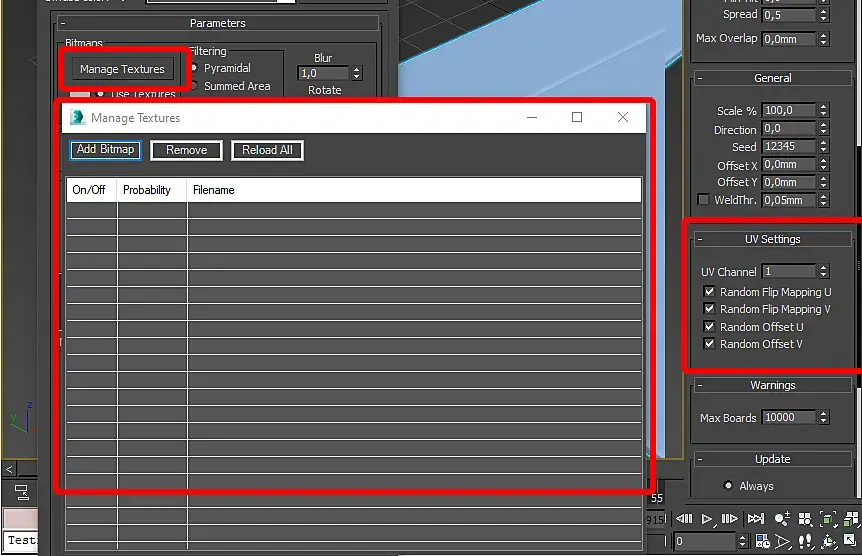Select Pyramidal filtering option
862x556 pixels.
194,68
